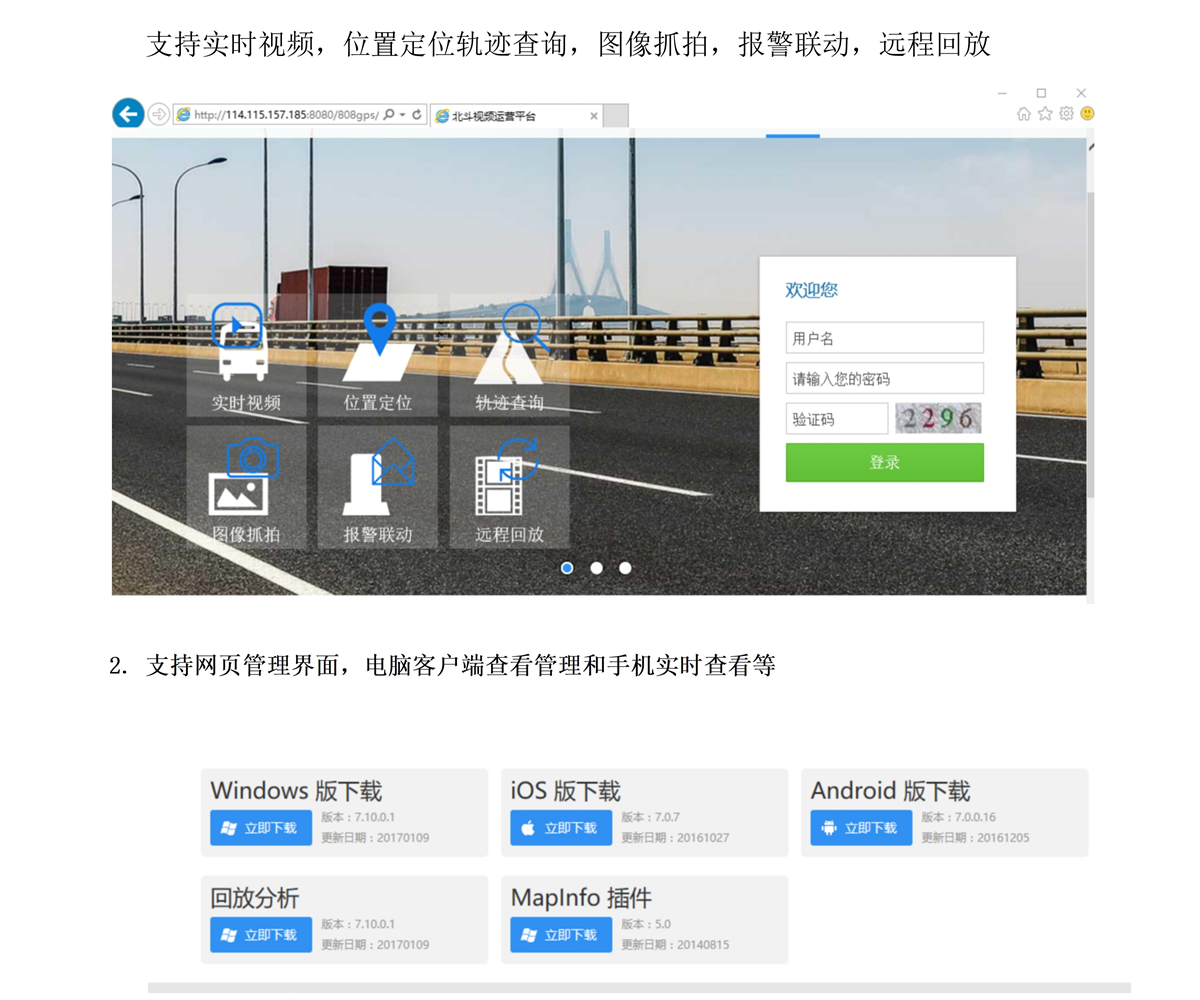Go back with the browser back arrow
The height and width of the screenshot is (1000, 1200).
pyautogui.click(x=128, y=114)
